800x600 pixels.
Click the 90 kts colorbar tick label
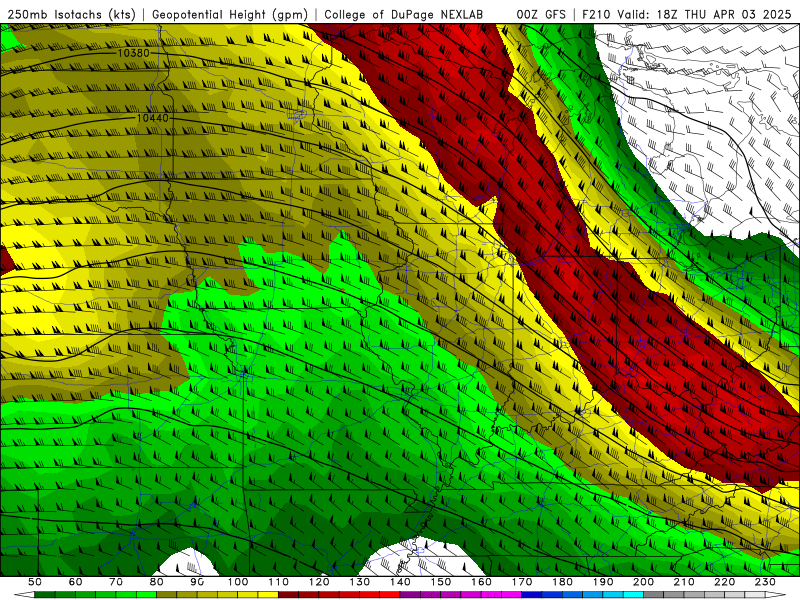(x=197, y=582)
